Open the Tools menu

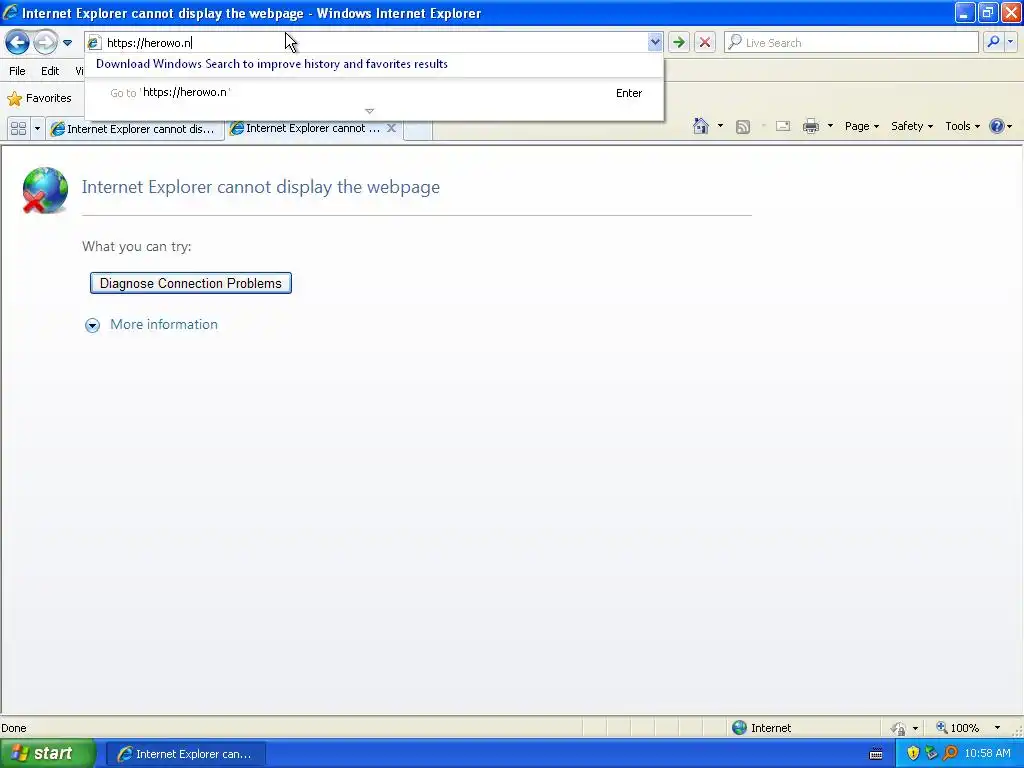click(963, 126)
